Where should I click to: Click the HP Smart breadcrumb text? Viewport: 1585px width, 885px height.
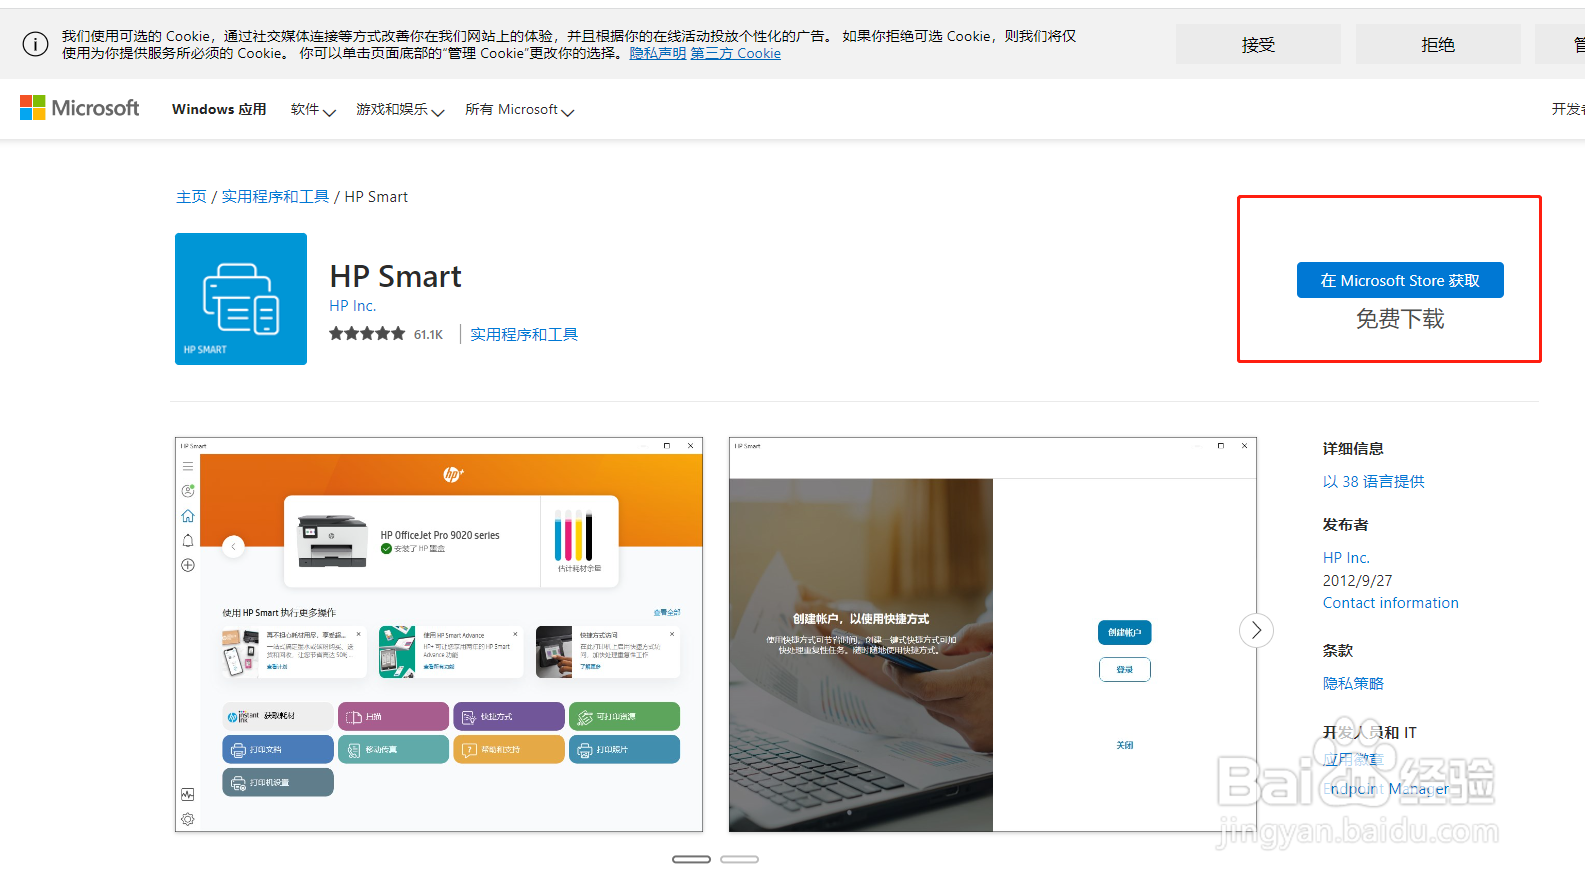(376, 197)
